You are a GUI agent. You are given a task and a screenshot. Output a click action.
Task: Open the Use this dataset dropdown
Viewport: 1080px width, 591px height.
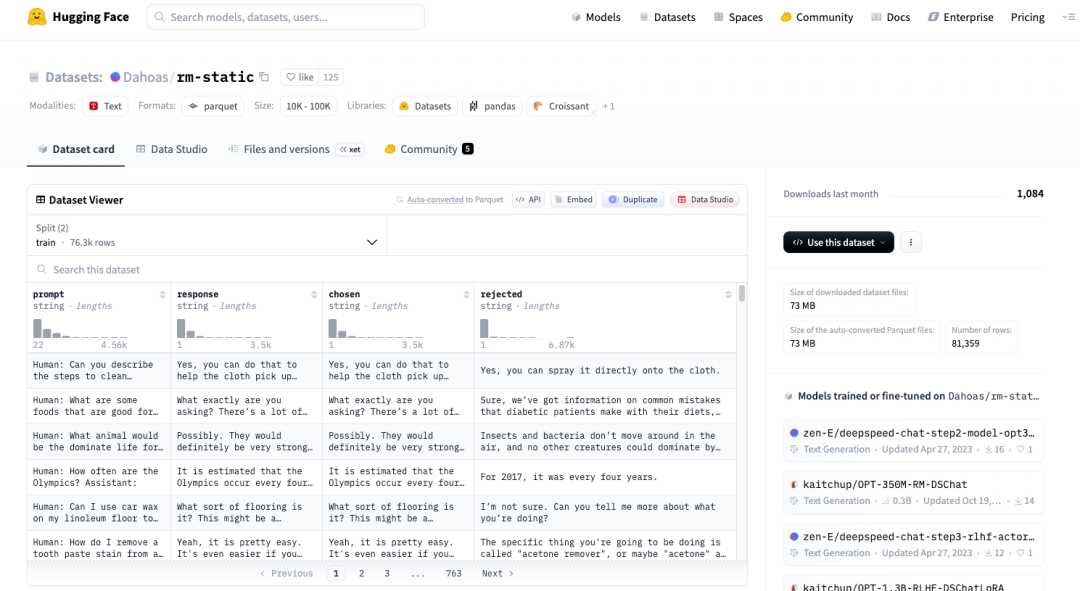[838, 242]
